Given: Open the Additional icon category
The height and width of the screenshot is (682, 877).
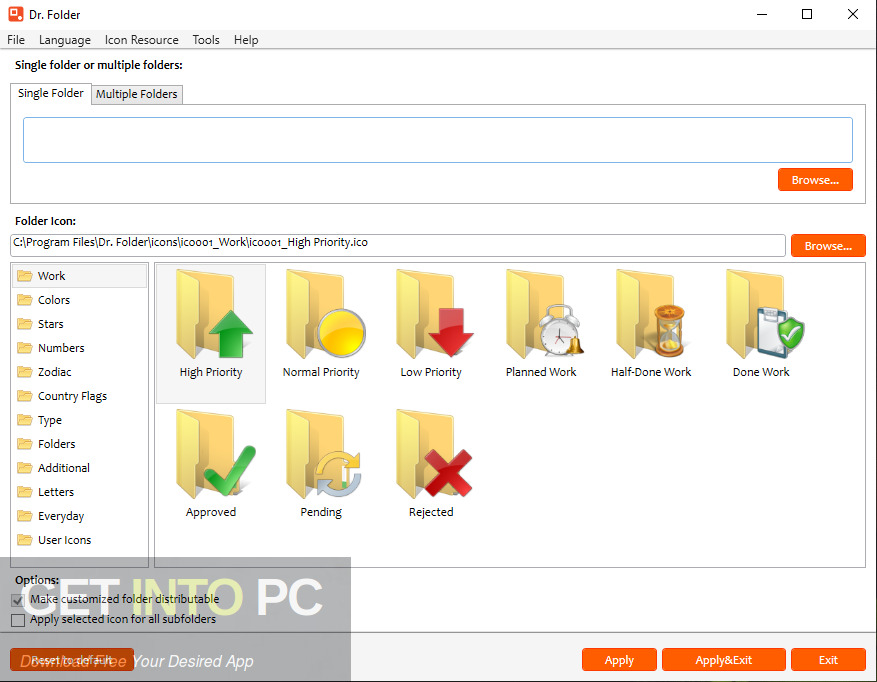Looking at the screenshot, I should coord(79,468).
